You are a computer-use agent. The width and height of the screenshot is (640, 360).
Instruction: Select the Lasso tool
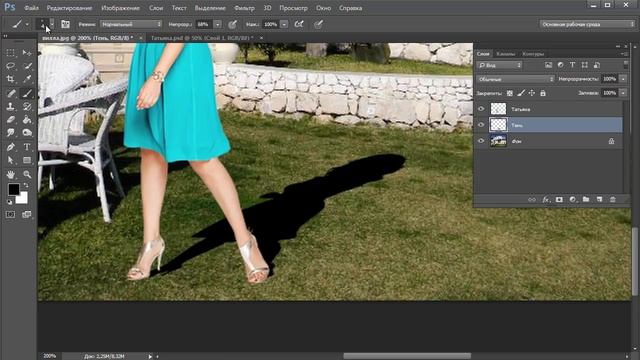click(11, 66)
